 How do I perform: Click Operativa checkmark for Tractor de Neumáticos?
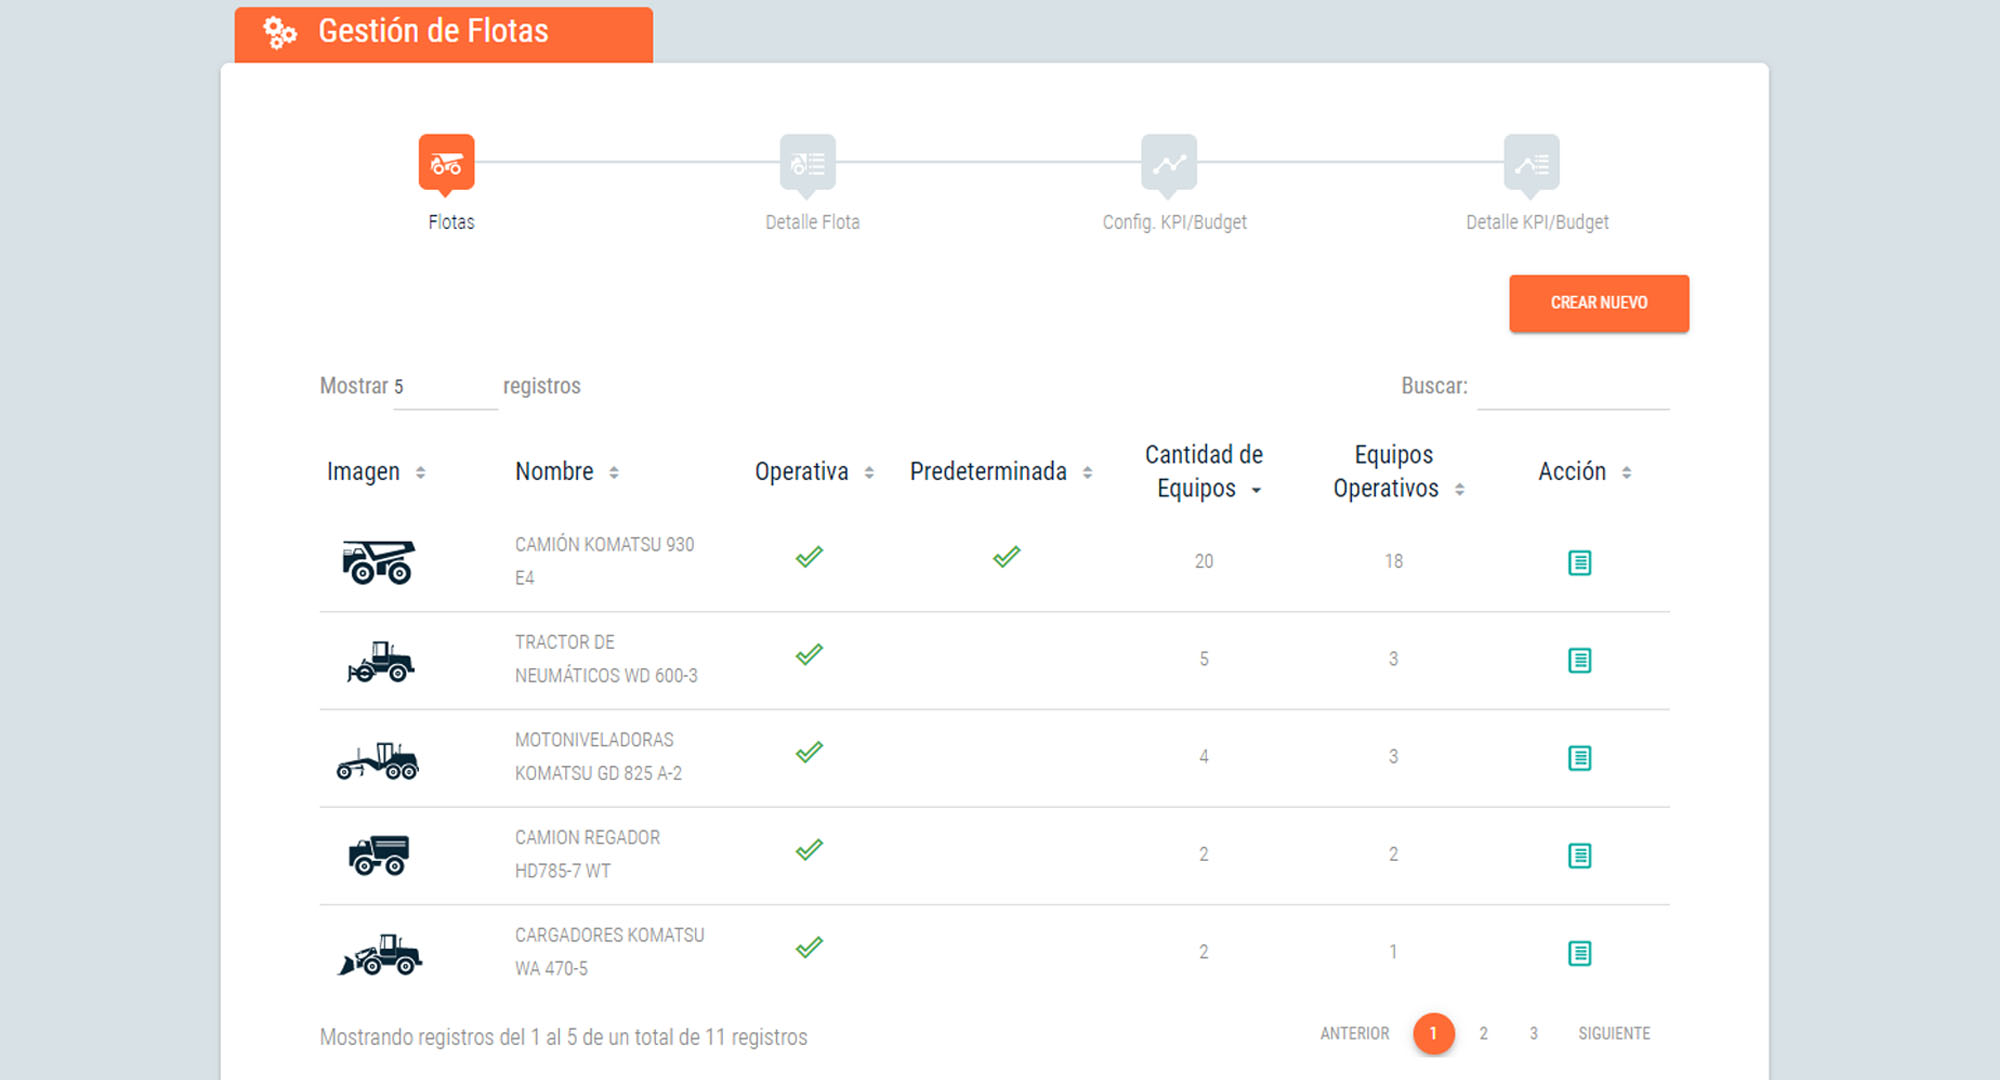pos(809,655)
